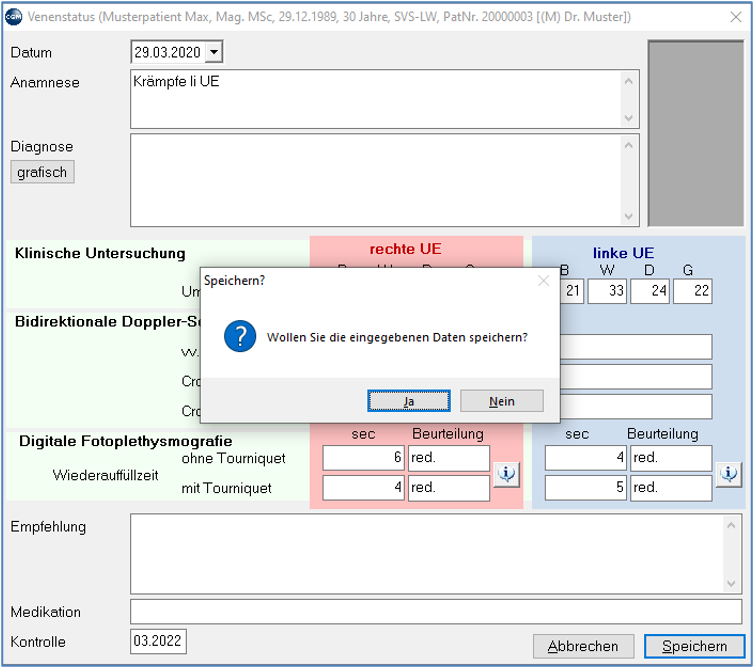Viewport: 754px width, 668px height.
Task: Click the ohne Tourniquet label
Action: 234,458
